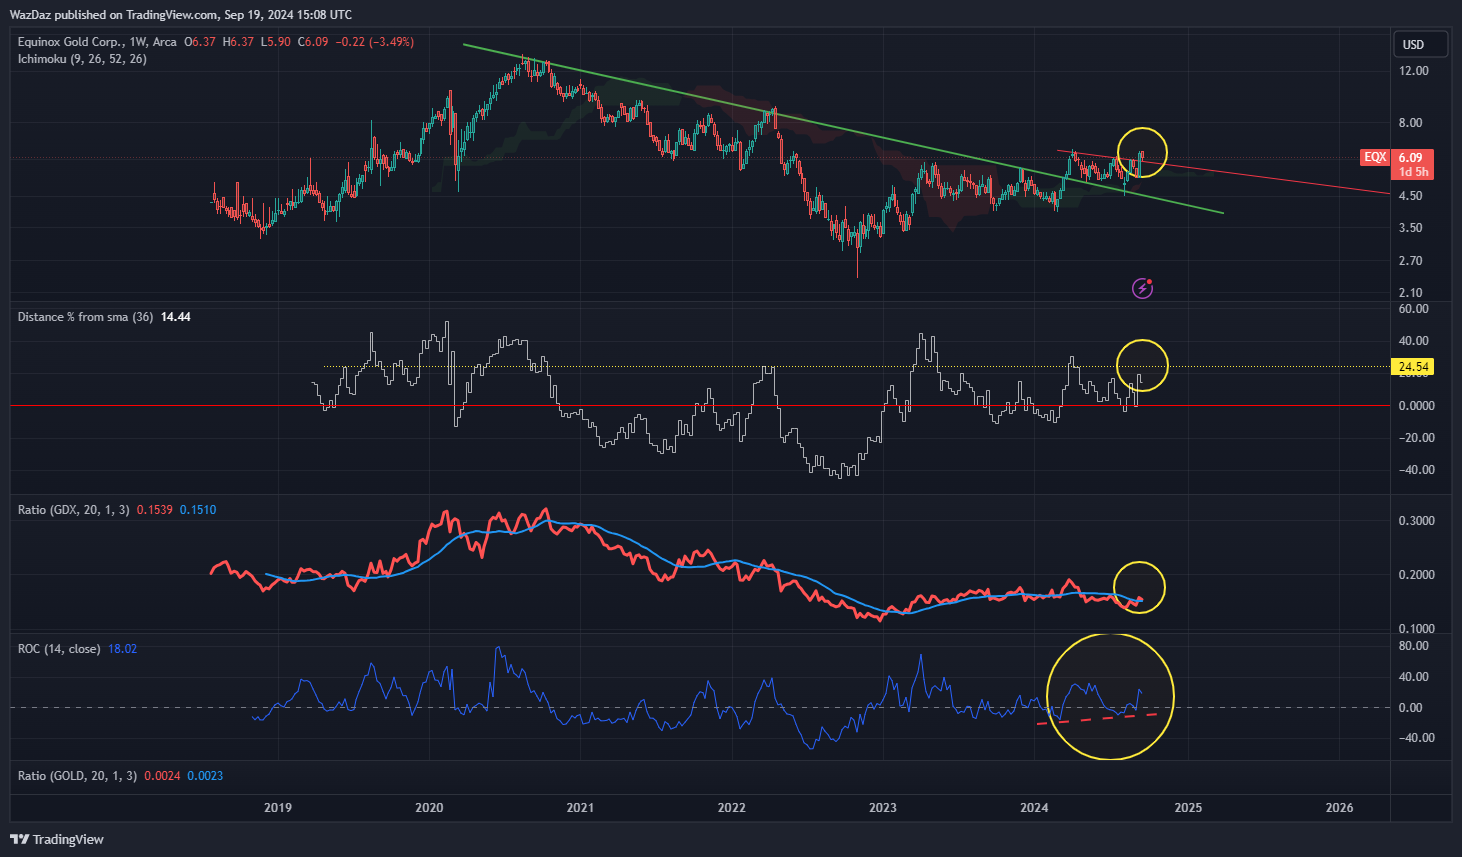This screenshot has width=1462, height=857.
Task: Select the ROC (14, close) indicator legend
Action: (x=59, y=649)
